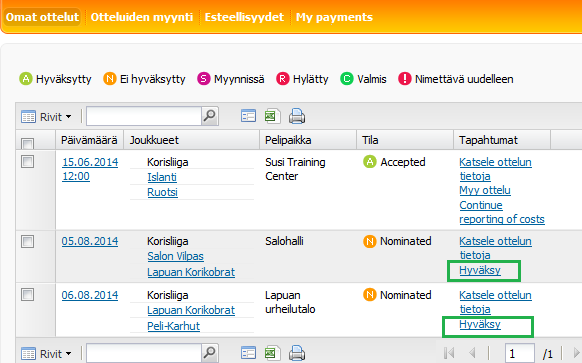Switch to Otteluiden myynti tab
Screen dimensions: 582x363
click(142, 17)
